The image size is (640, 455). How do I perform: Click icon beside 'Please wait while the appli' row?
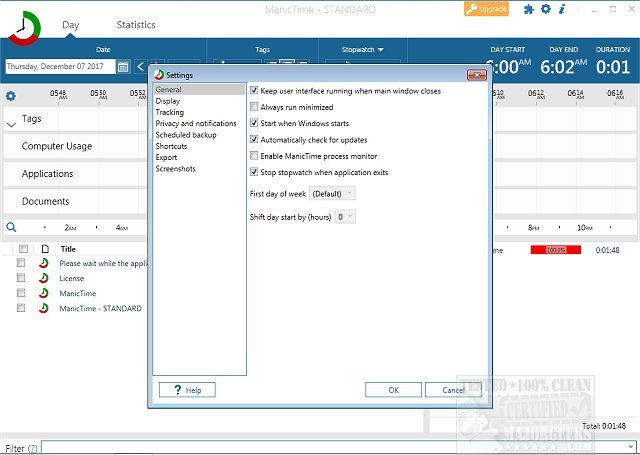44,263
